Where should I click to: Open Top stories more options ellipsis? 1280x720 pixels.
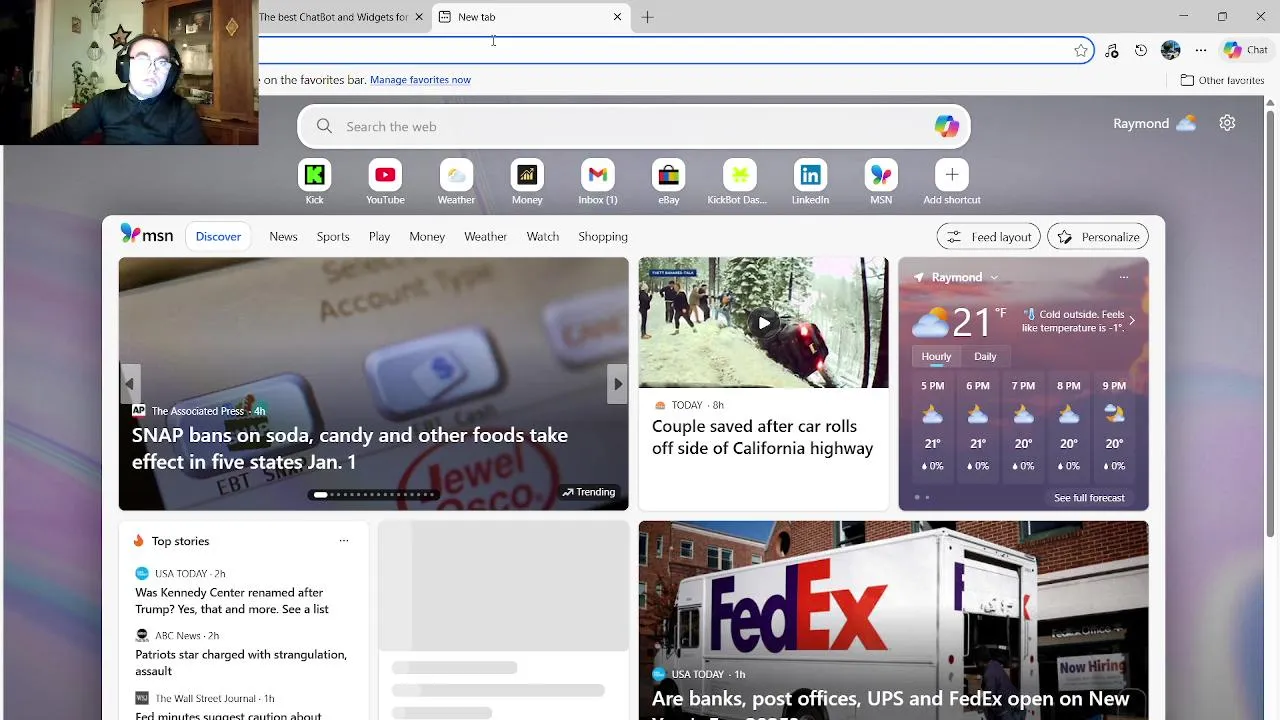pyautogui.click(x=344, y=541)
